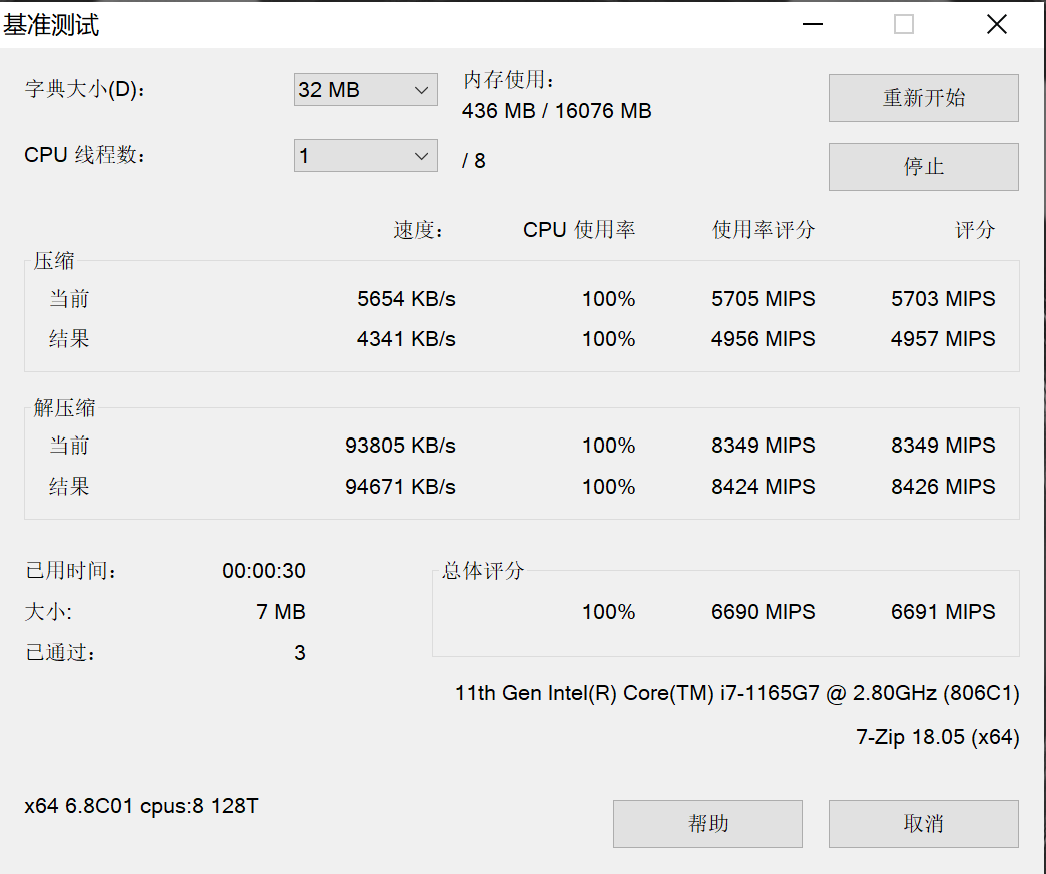Minimize the benchmark window
The width and height of the screenshot is (1046, 874).
813,25
